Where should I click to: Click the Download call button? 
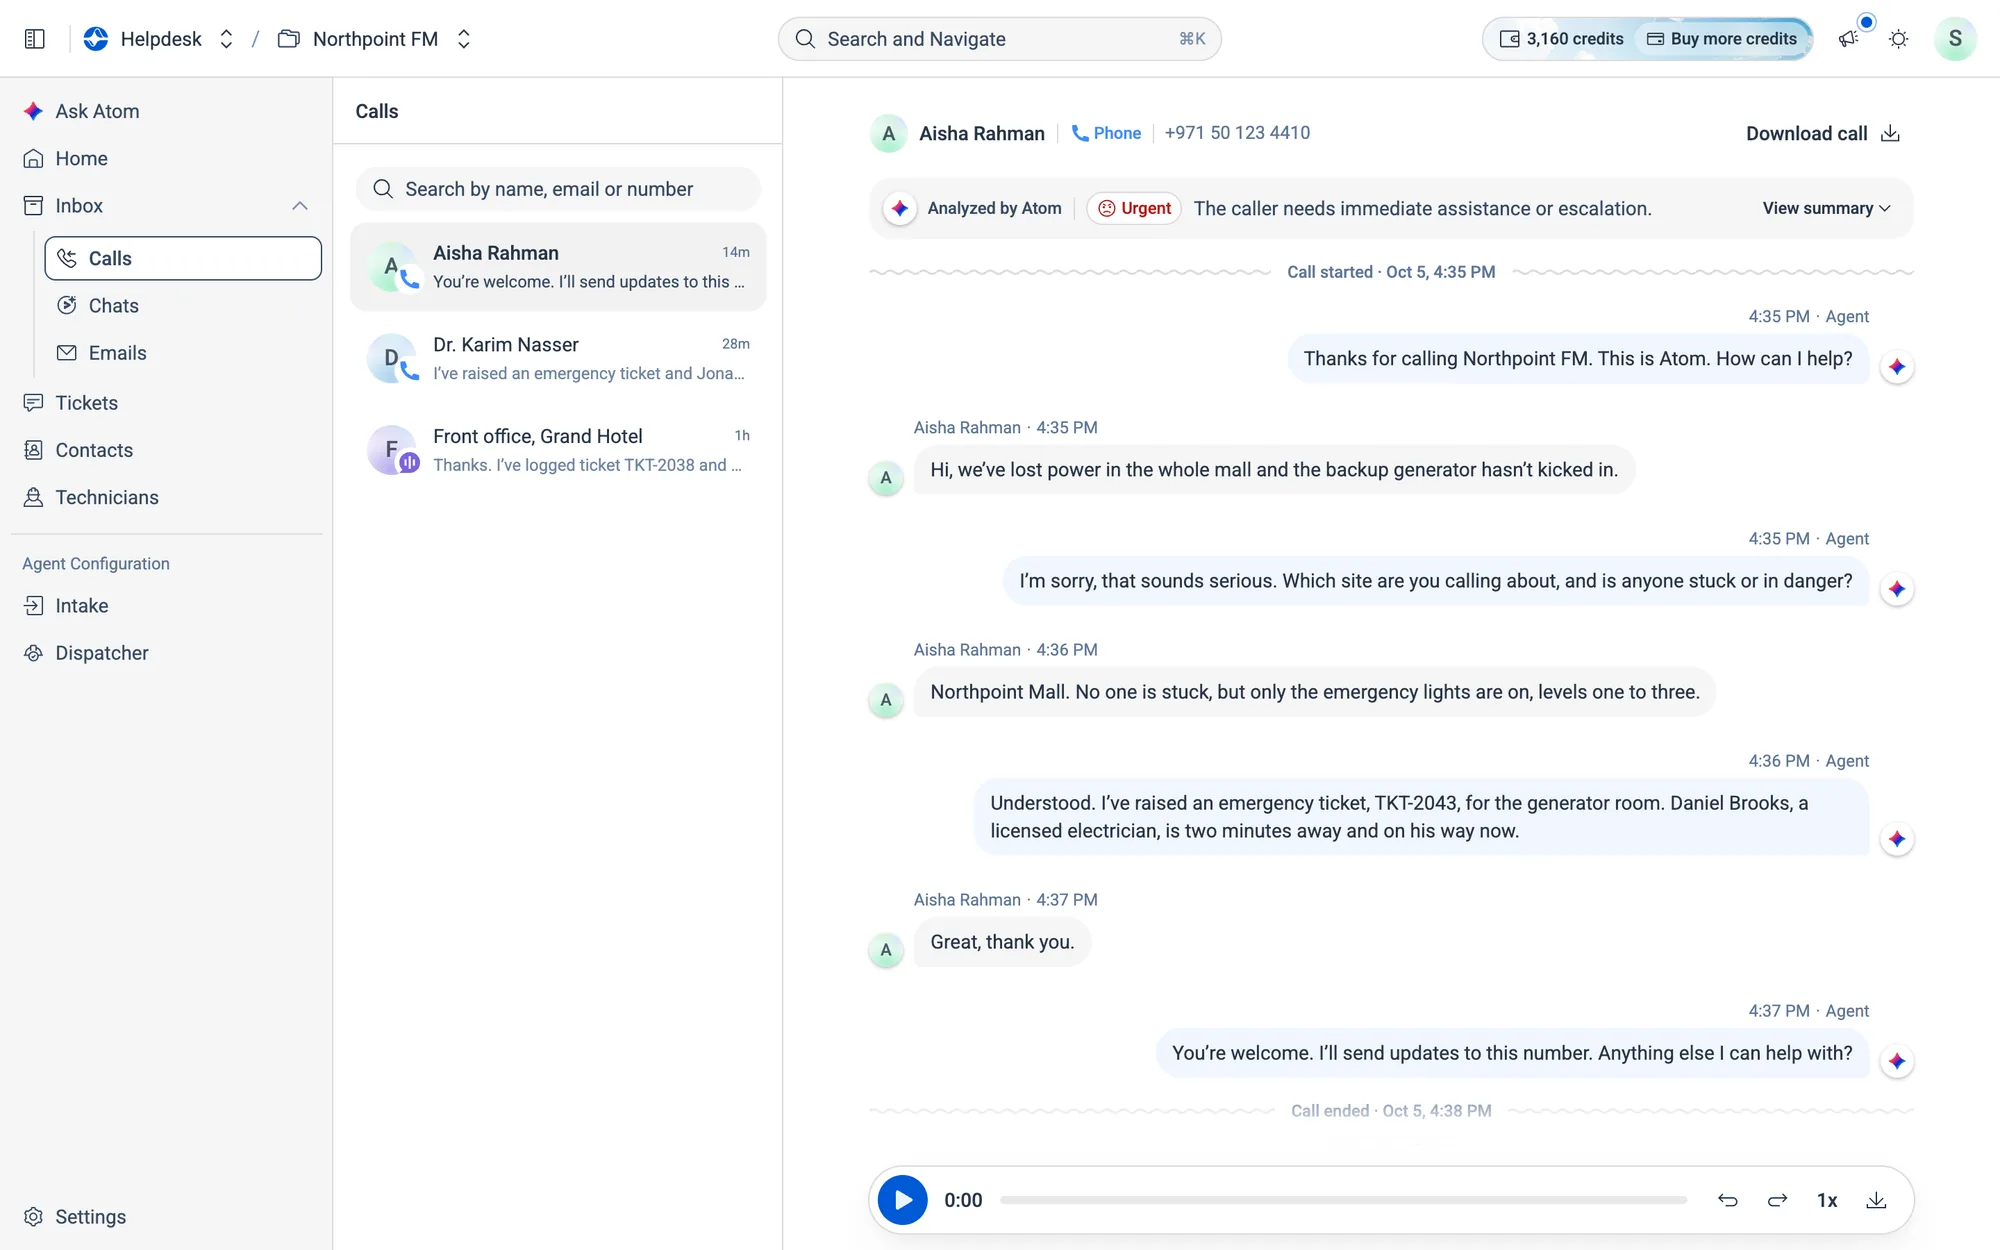1823,134
